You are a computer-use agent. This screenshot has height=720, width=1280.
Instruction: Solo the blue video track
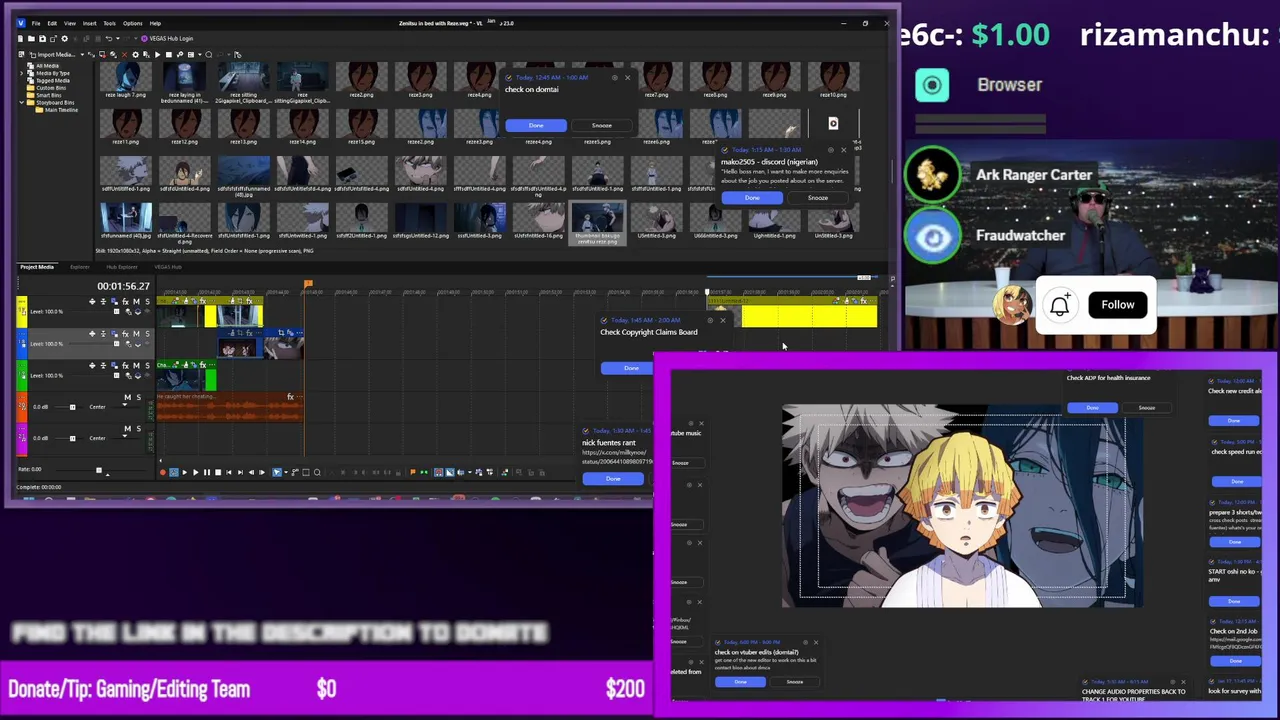(x=147, y=334)
